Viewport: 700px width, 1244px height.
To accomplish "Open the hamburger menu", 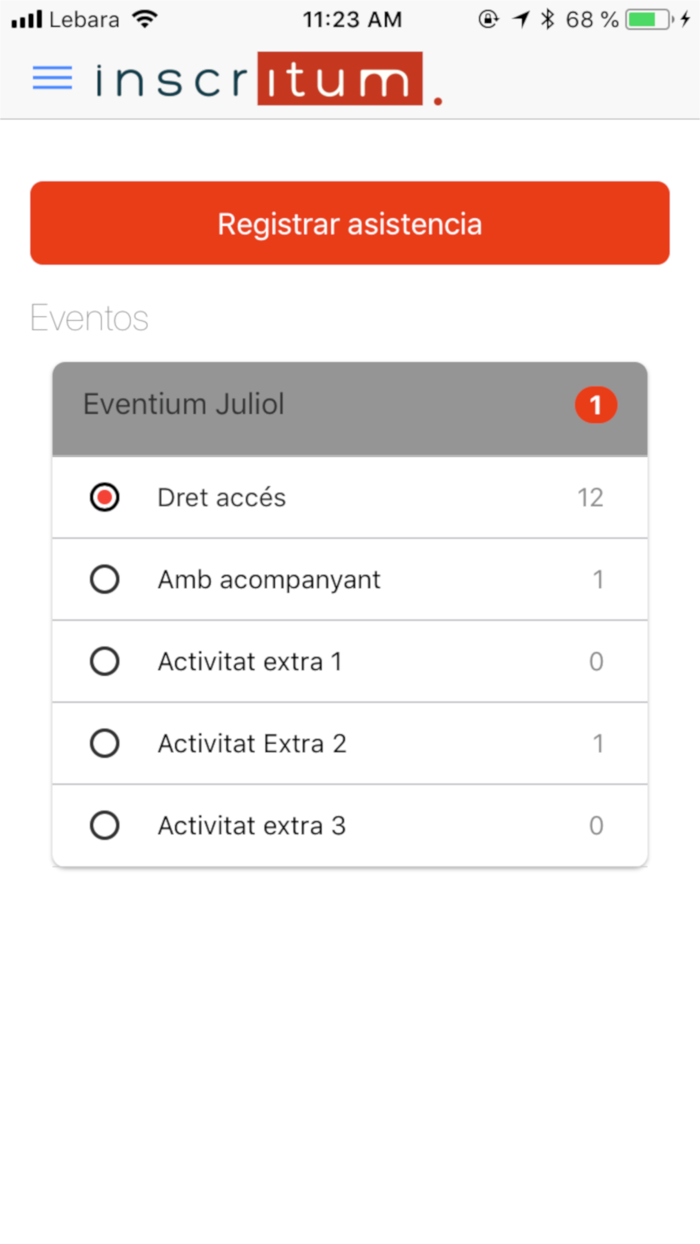I will 52,78.
